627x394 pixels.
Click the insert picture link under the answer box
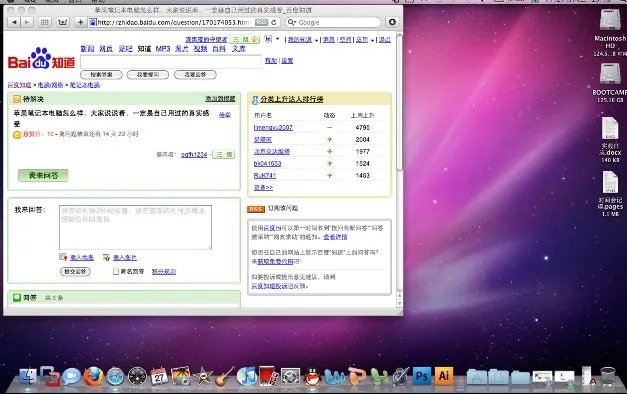point(125,258)
